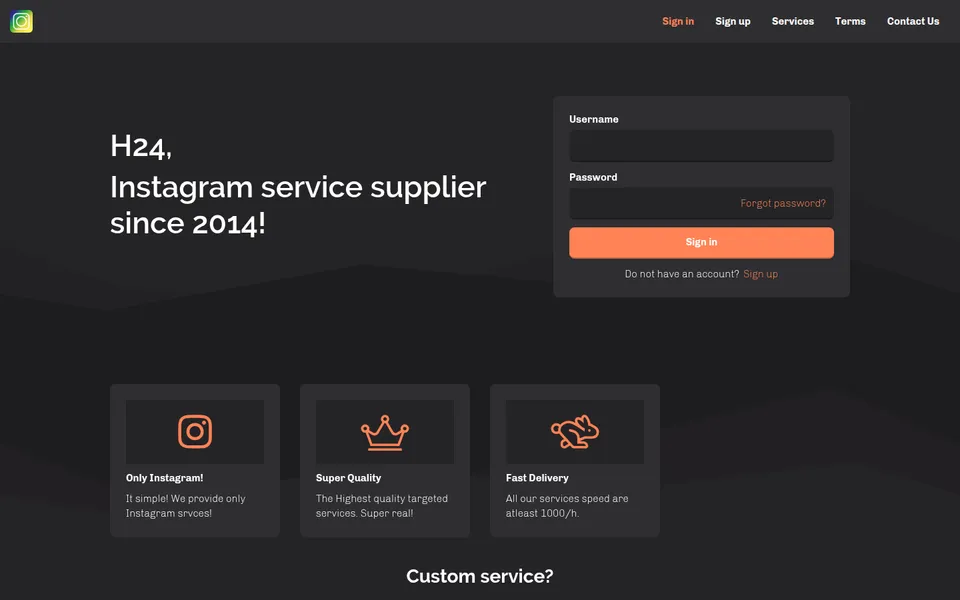
Task: Open the Services page
Action: coord(793,21)
